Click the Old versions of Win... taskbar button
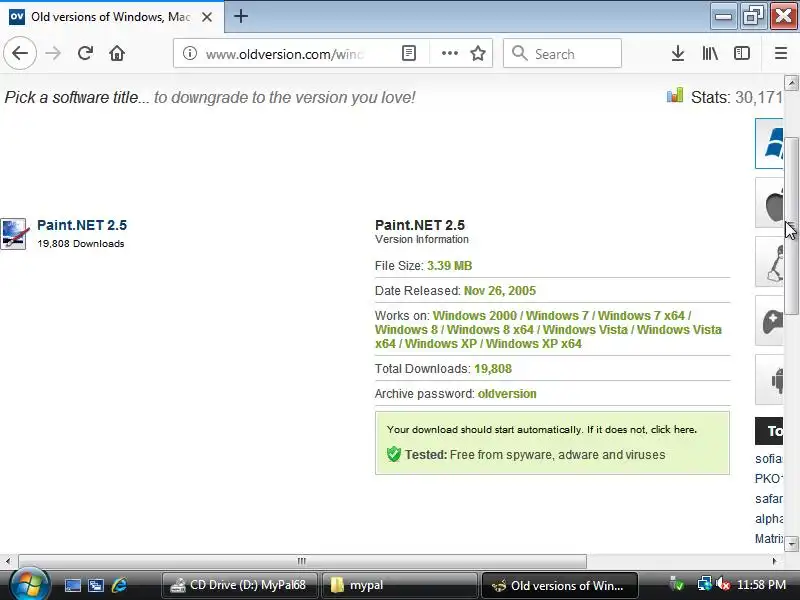Viewport: 800px width, 600px height. [x=560, y=585]
